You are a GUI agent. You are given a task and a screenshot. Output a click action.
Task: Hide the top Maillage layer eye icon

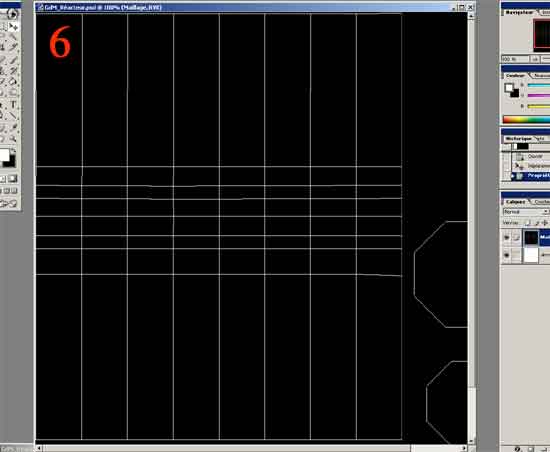(x=506, y=237)
